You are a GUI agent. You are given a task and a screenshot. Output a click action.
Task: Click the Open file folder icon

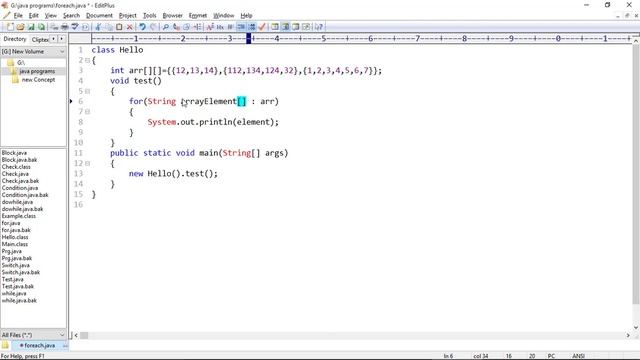tap(20, 27)
